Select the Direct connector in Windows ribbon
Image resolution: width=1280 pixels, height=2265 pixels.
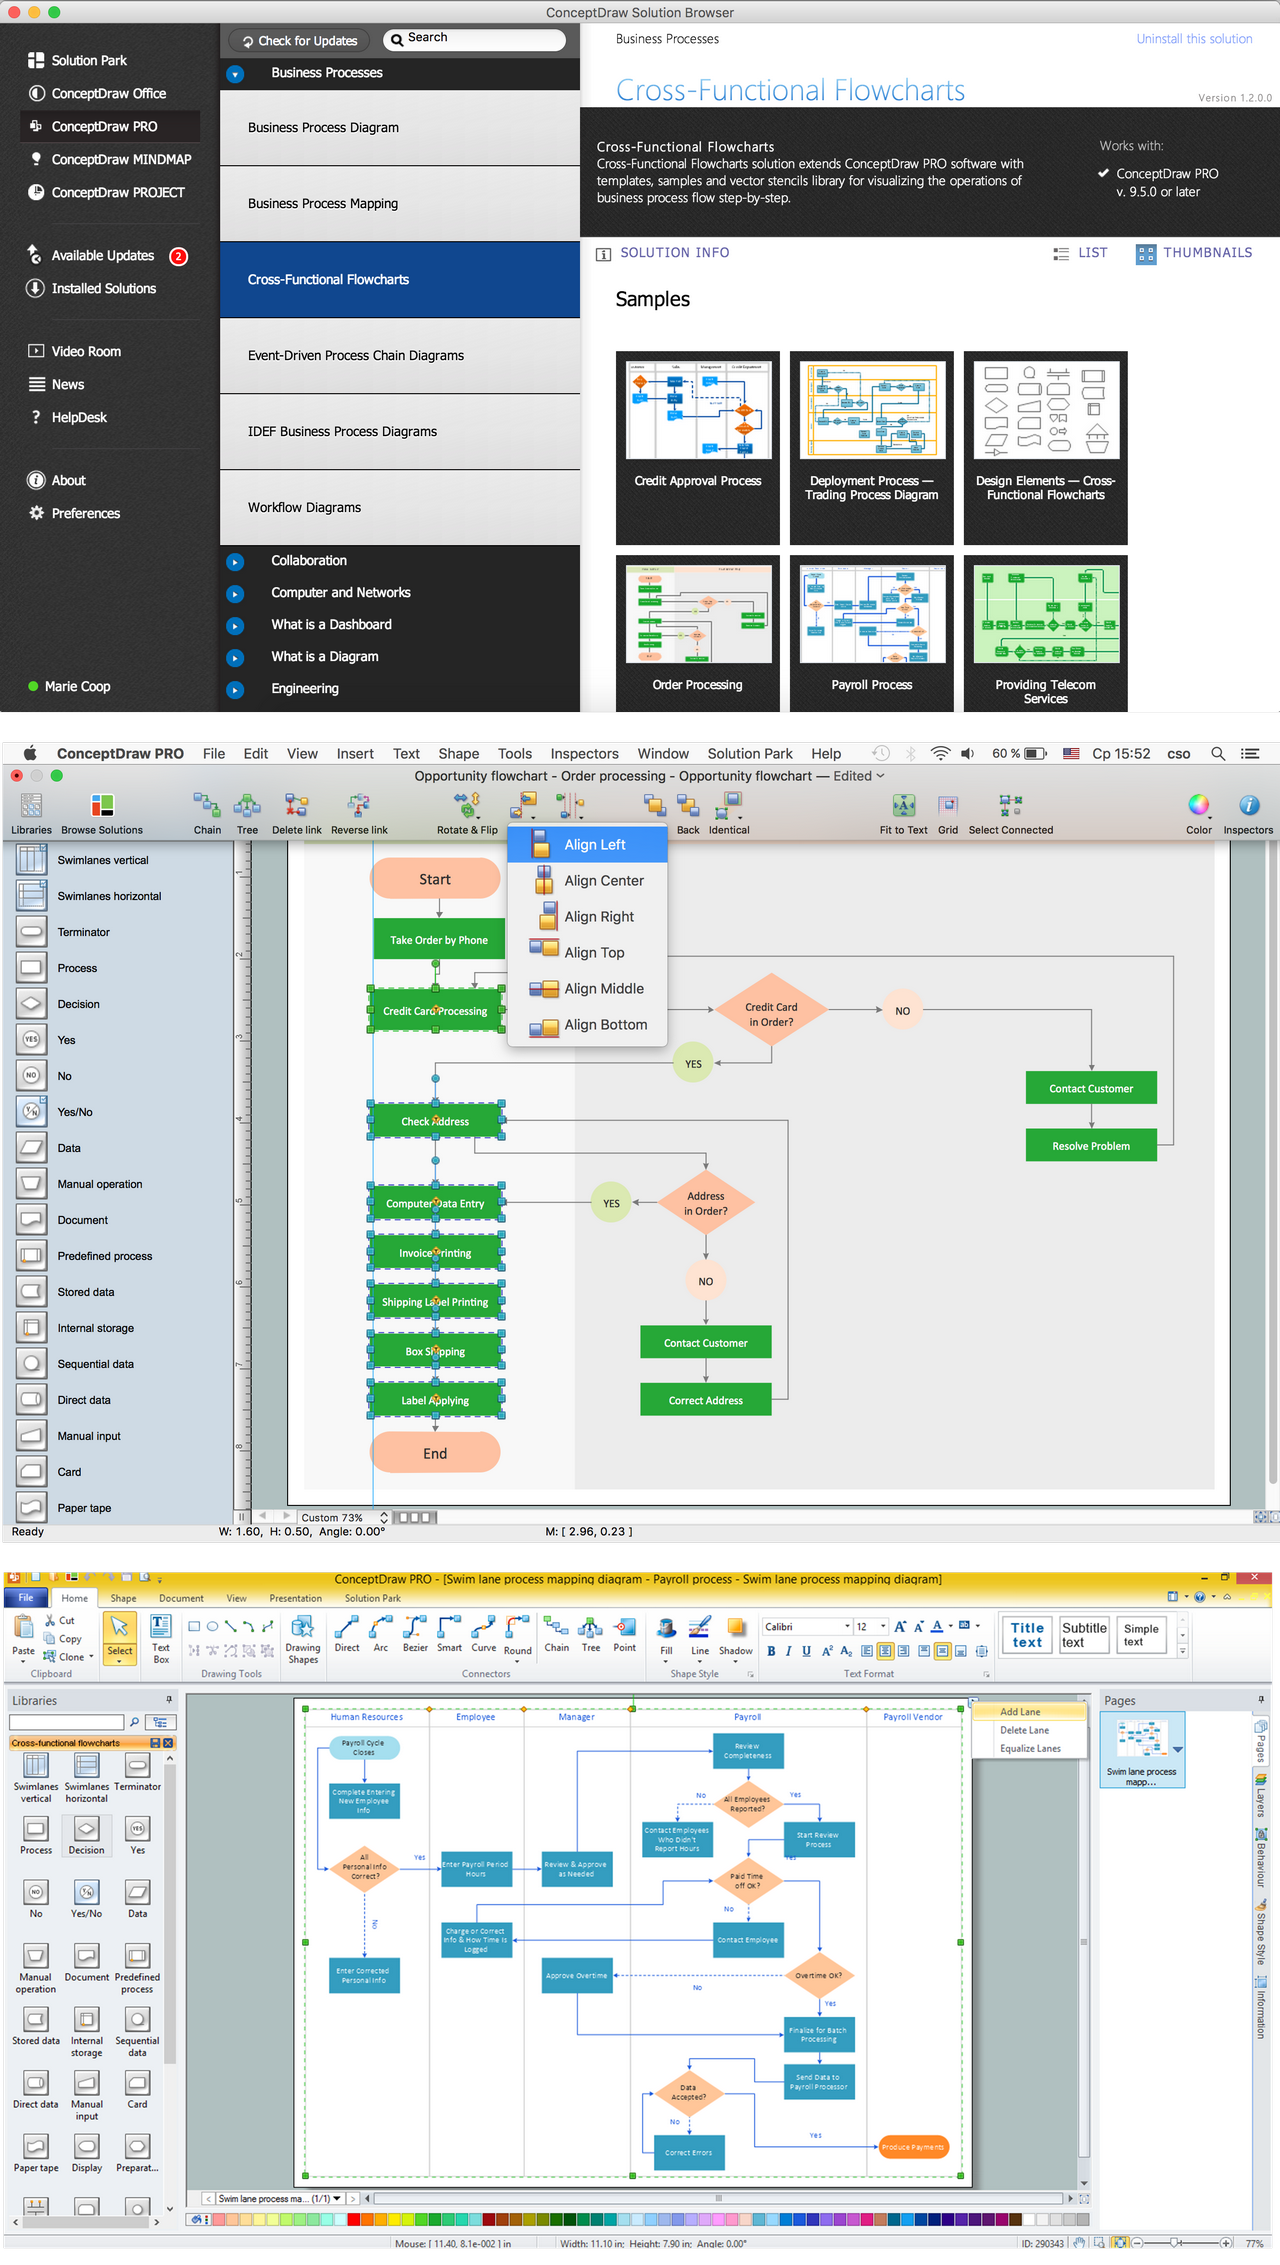347,1634
